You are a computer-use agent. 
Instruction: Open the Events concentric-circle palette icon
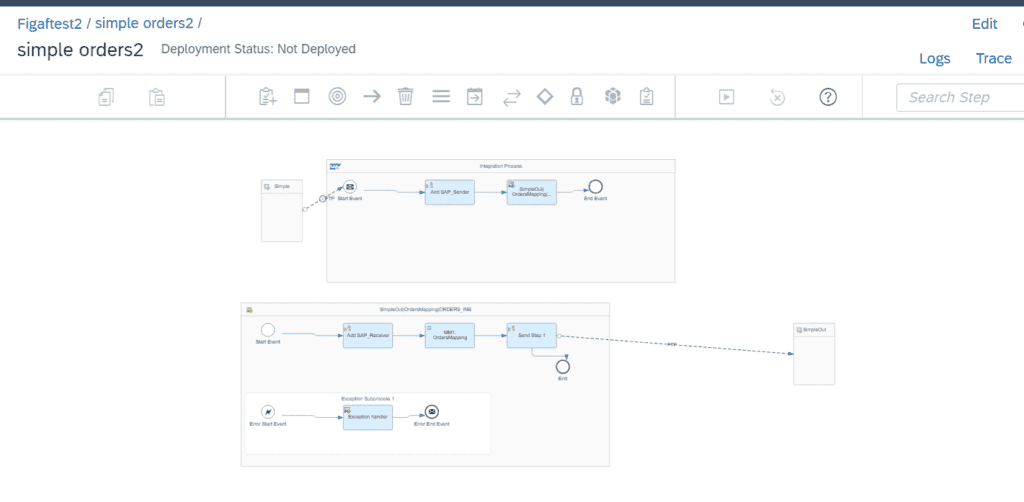coord(337,97)
